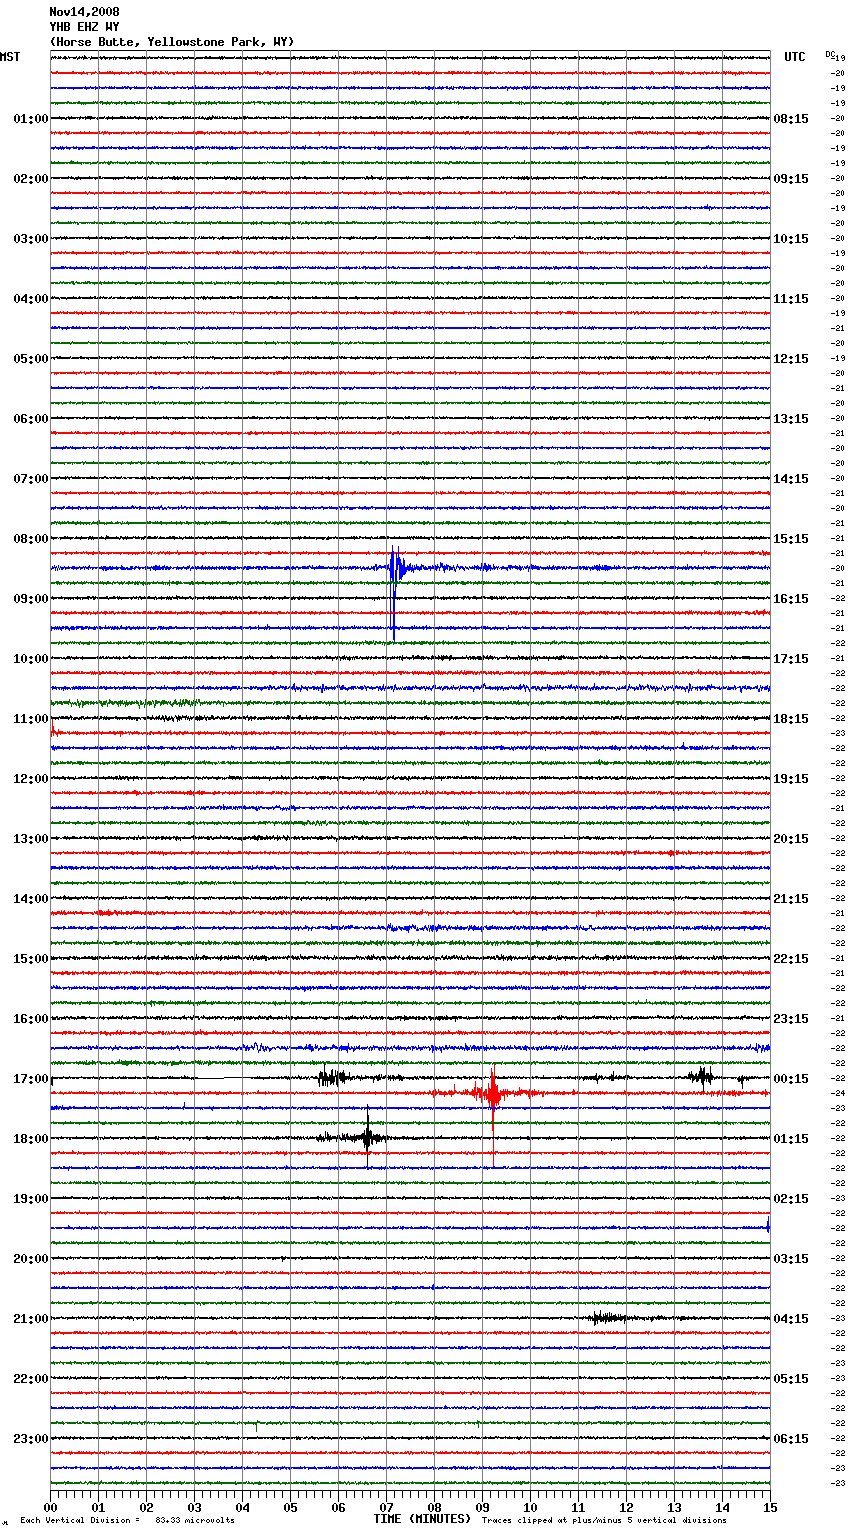Select the 21:00 MST row label
Screen dimensions: 850x1534
click(30, 1319)
